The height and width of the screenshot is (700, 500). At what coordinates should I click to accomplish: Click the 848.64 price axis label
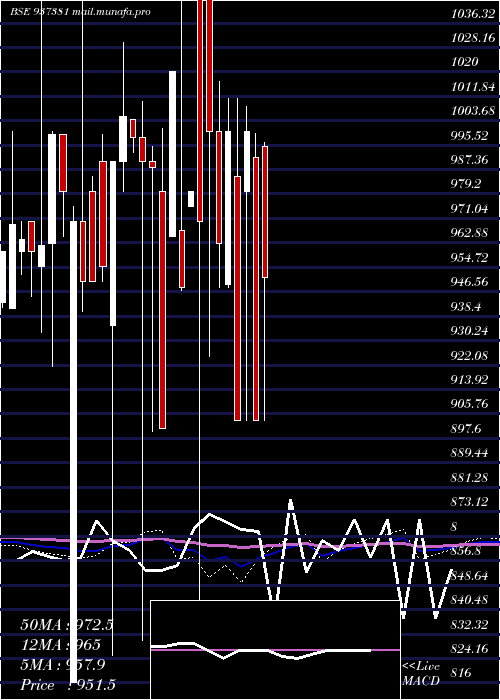click(x=469, y=576)
